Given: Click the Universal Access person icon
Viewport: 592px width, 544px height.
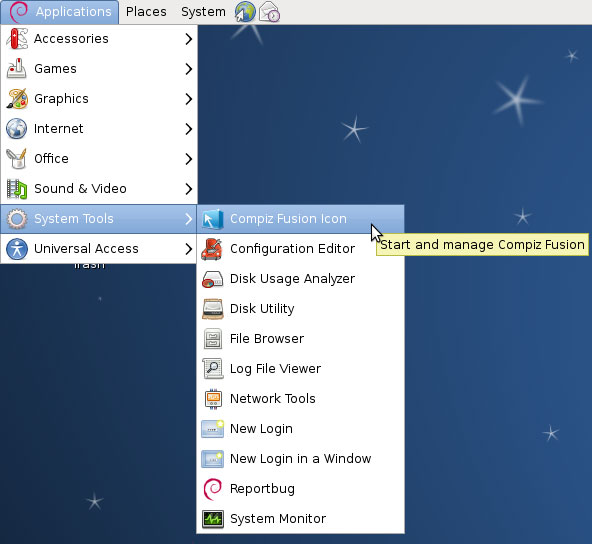Looking at the screenshot, I should (x=17, y=248).
